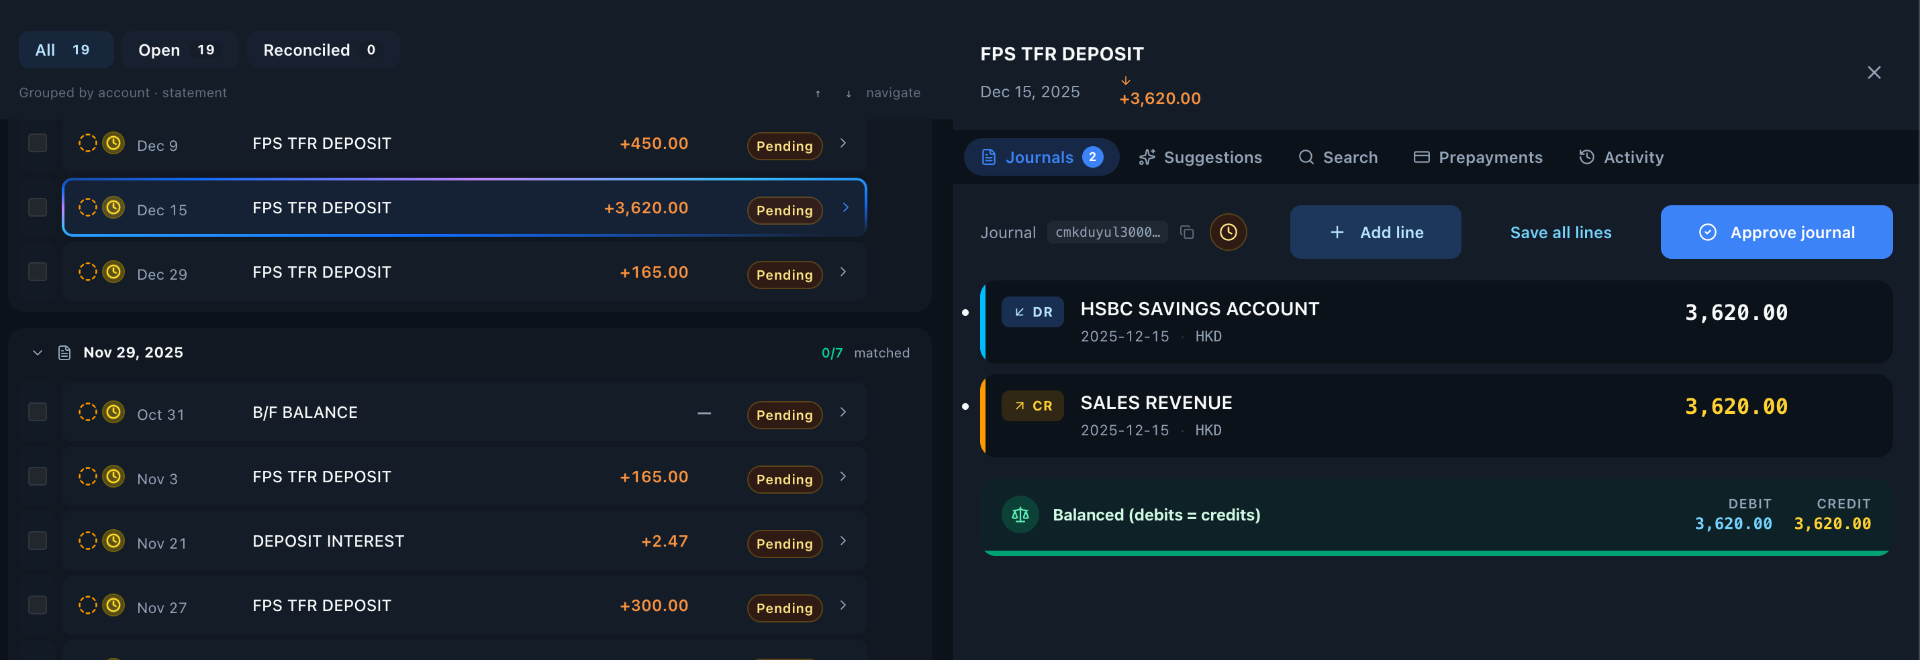Select the Dec 9 transaction checkbox
This screenshot has height=660, width=1920.
click(37, 143)
